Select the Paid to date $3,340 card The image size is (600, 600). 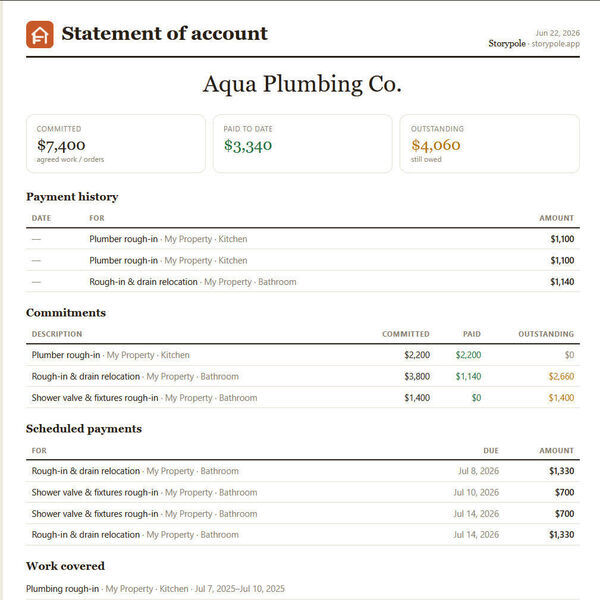303,143
